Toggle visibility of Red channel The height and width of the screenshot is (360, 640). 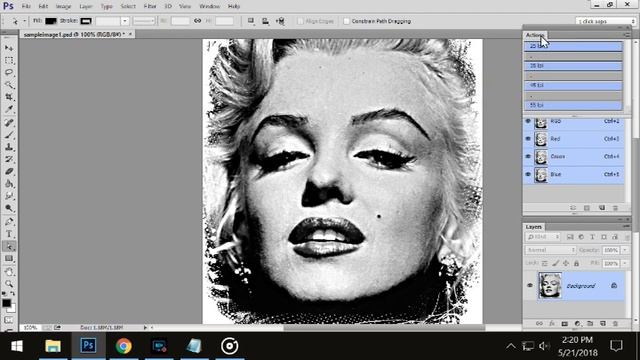point(528,139)
